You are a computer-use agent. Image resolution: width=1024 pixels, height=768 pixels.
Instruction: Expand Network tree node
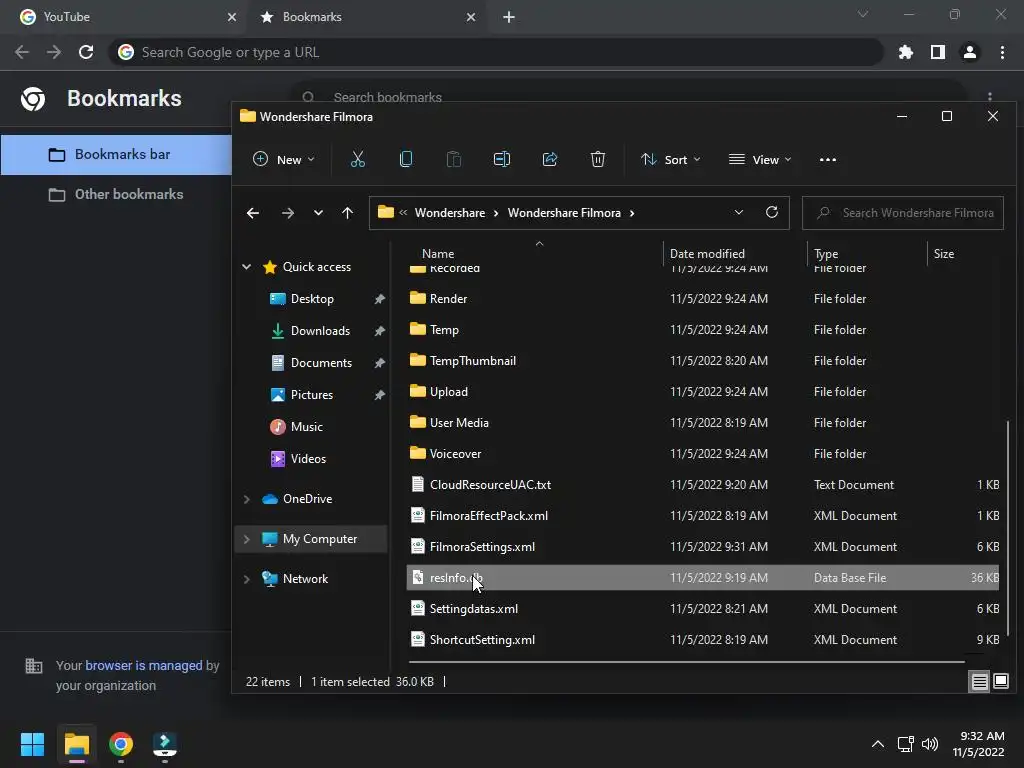[x=247, y=579]
